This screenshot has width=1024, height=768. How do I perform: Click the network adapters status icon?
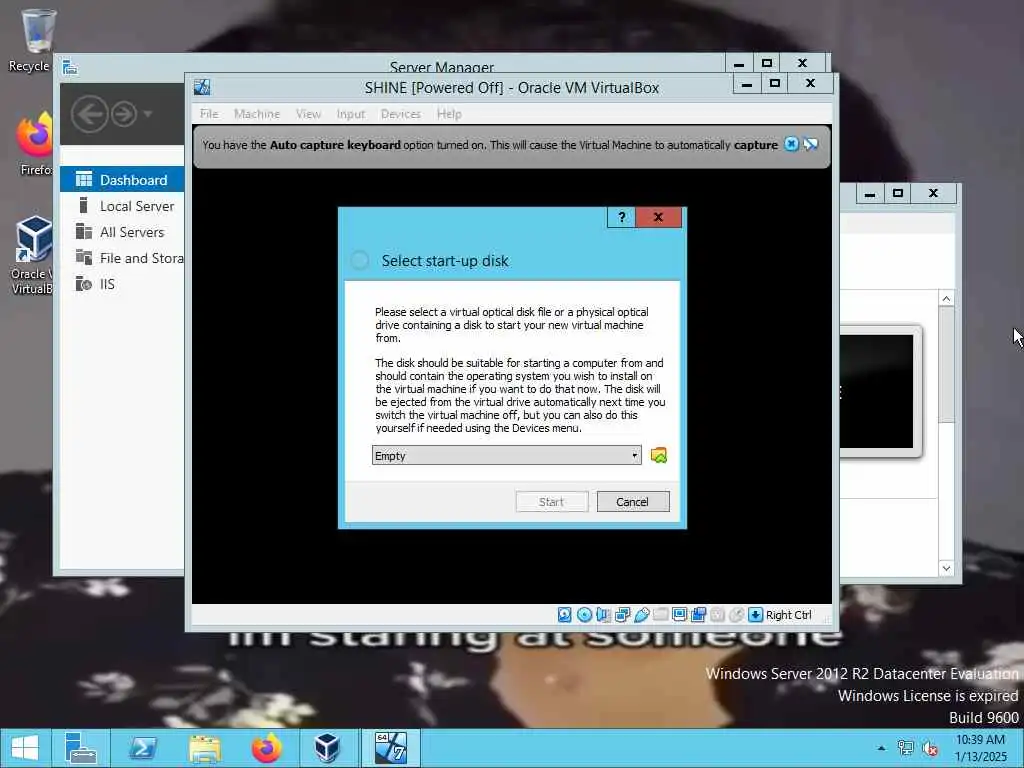(x=622, y=615)
